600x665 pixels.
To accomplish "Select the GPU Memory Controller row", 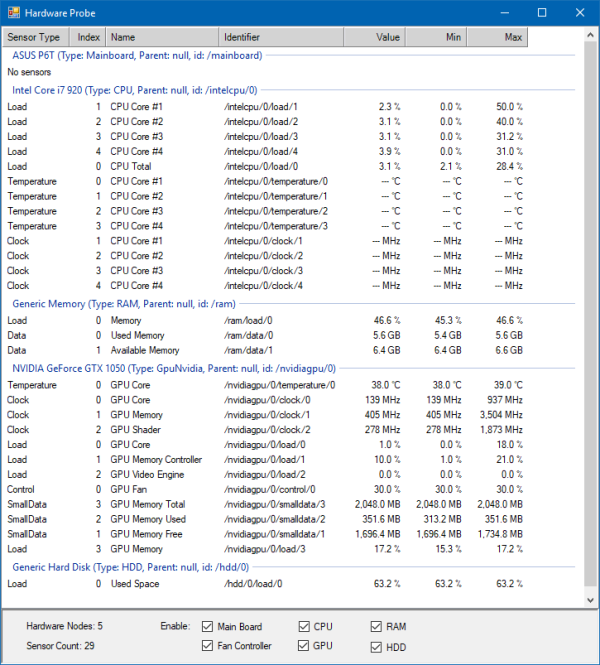I will point(265,460).
